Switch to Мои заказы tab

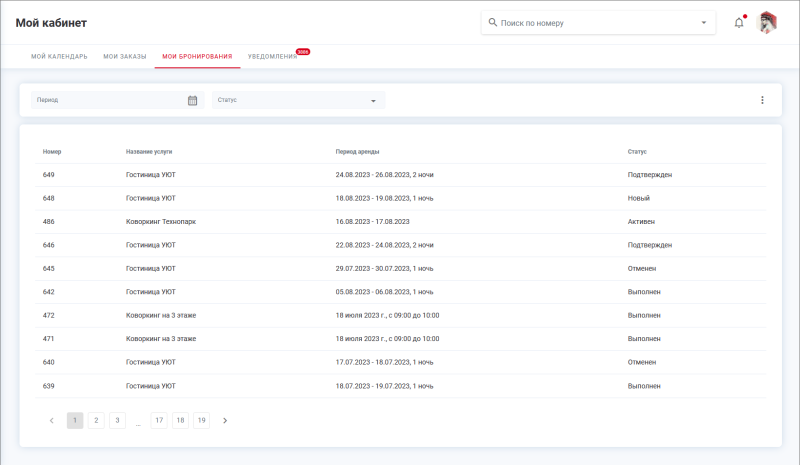pyautogui.click(x=125, y=56)
